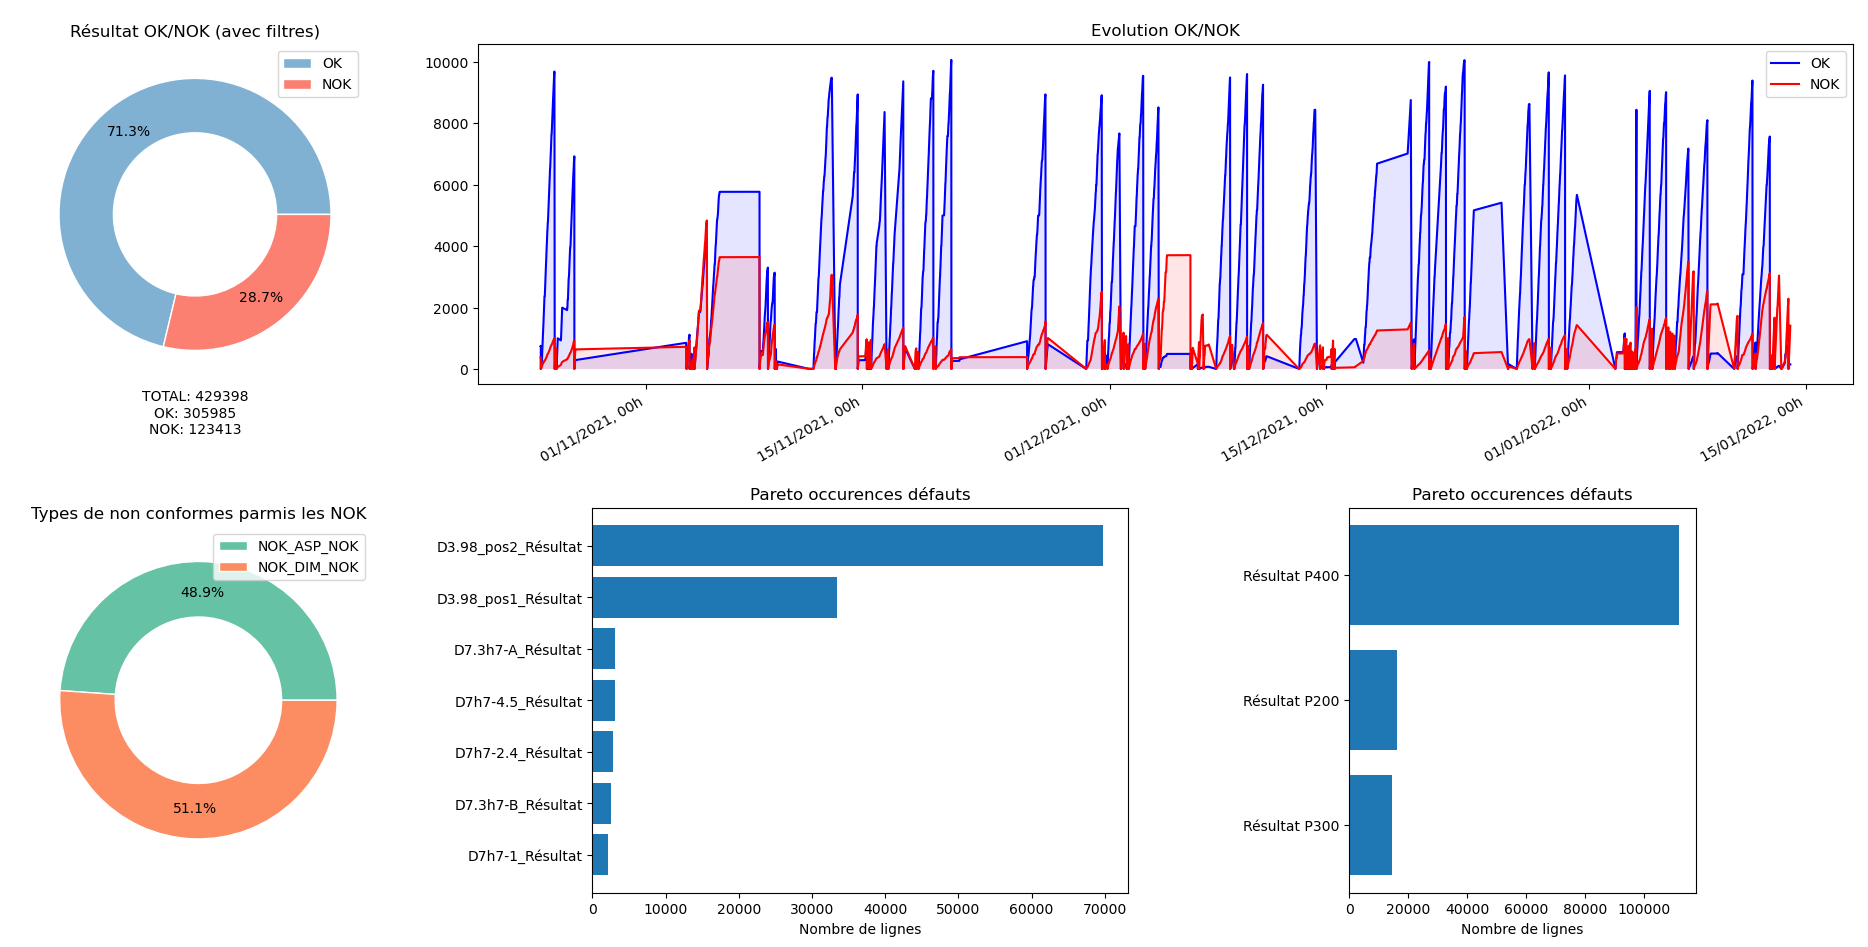Click the 'OK: 305985' text
Screen dimensions: 1868x947
tap(195, 413)
